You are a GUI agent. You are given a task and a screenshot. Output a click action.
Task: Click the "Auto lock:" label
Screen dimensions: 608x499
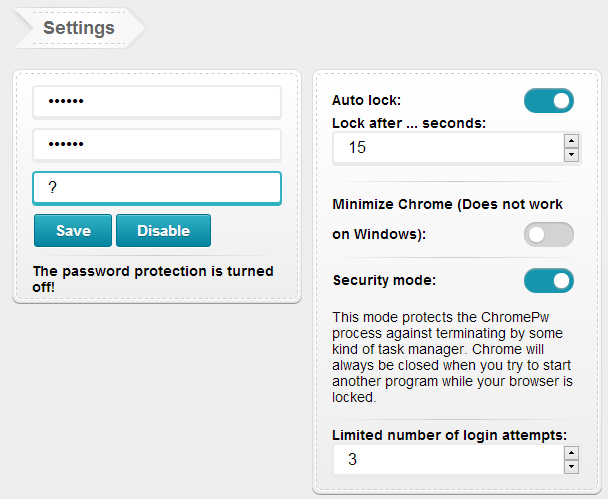click(x=366, y=100)
